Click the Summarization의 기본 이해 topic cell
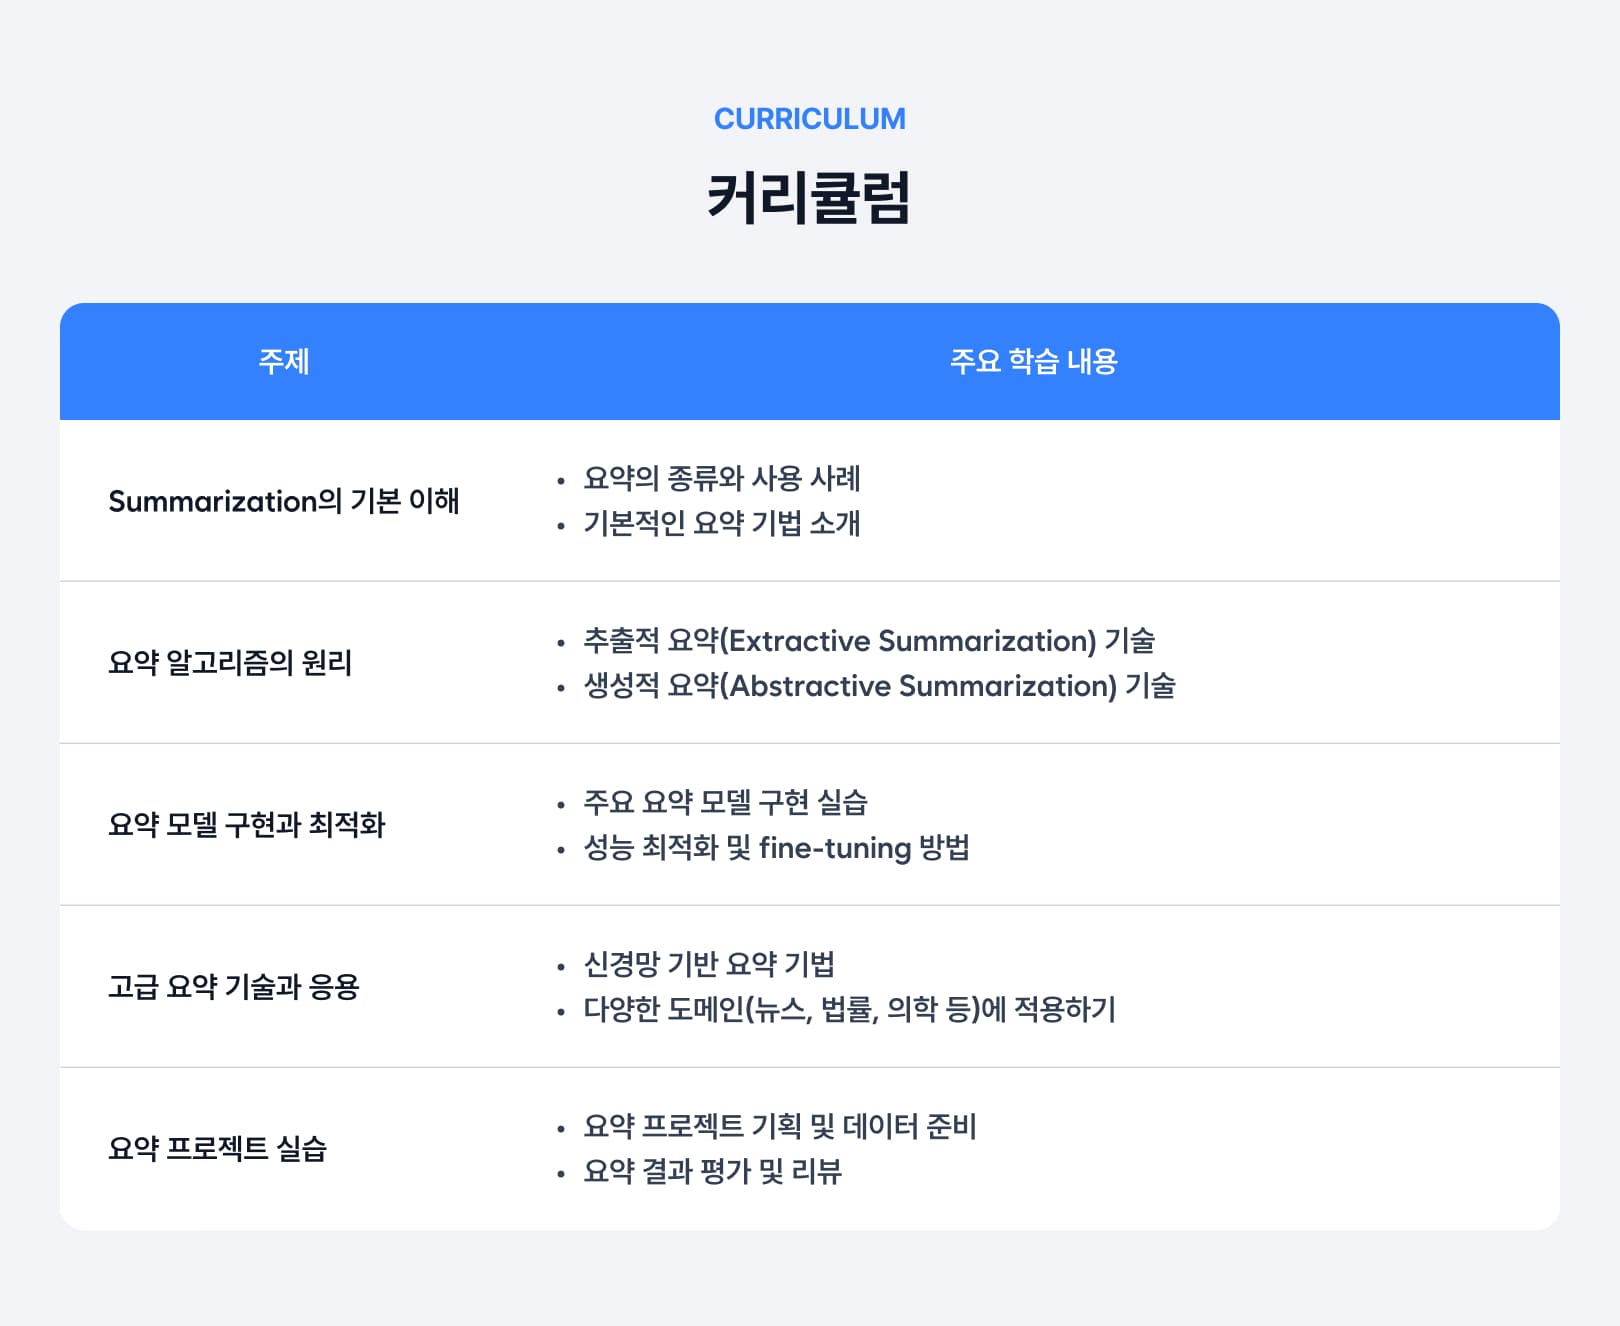The height and width of the screenshot is (1326, 1620). (x=284, y=500)
